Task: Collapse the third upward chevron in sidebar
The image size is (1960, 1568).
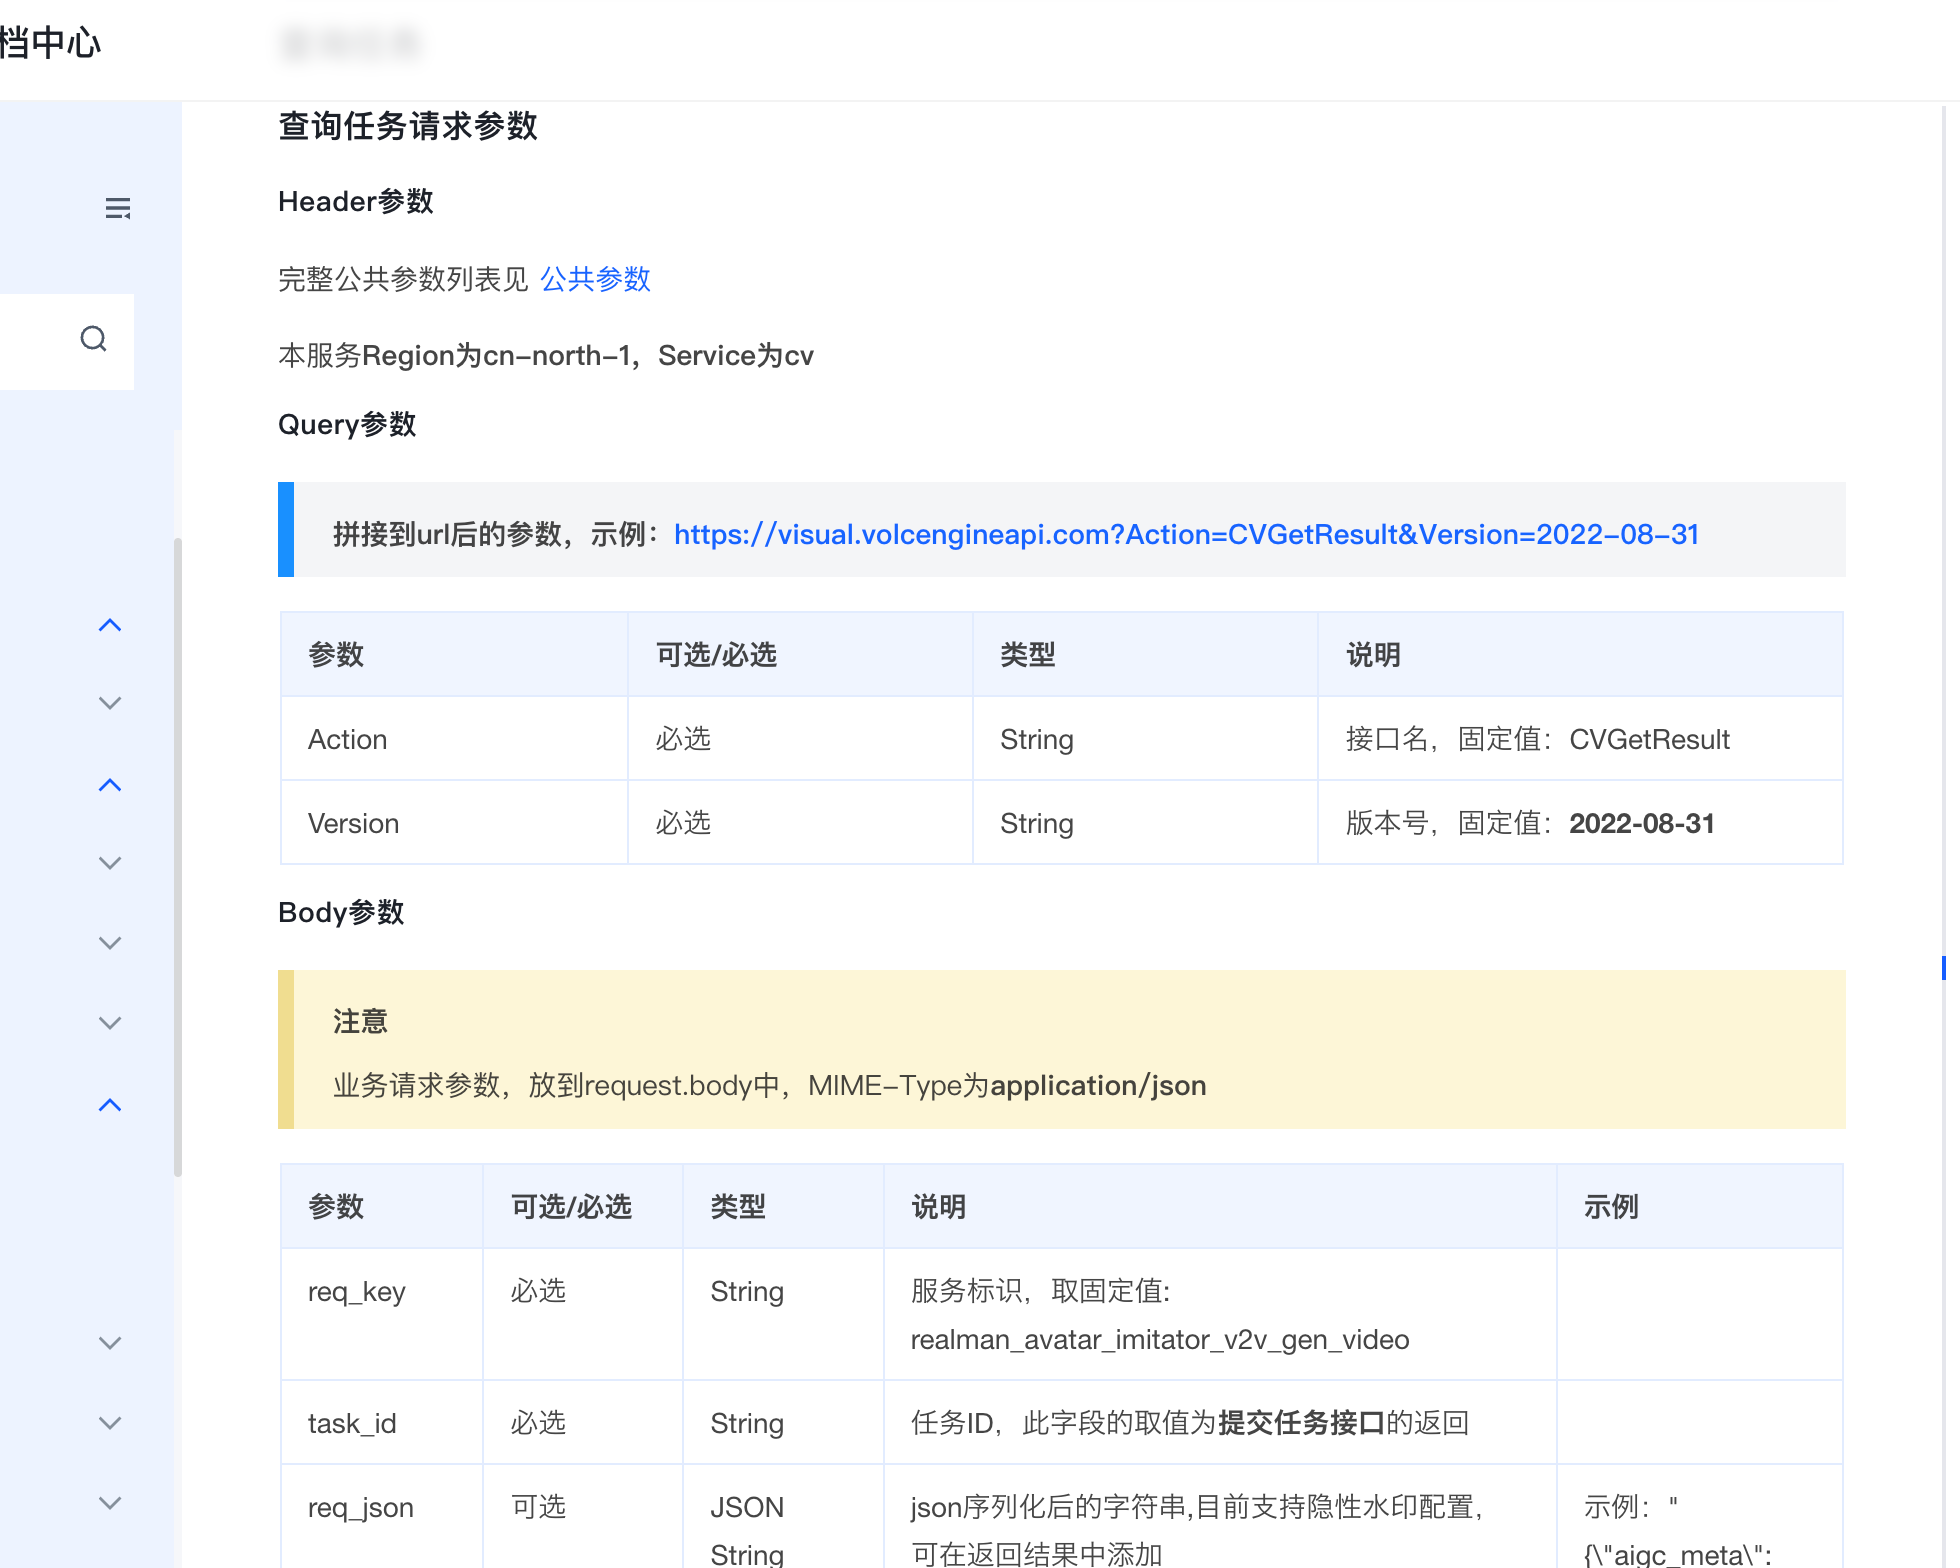Action: click(110, 1105)
